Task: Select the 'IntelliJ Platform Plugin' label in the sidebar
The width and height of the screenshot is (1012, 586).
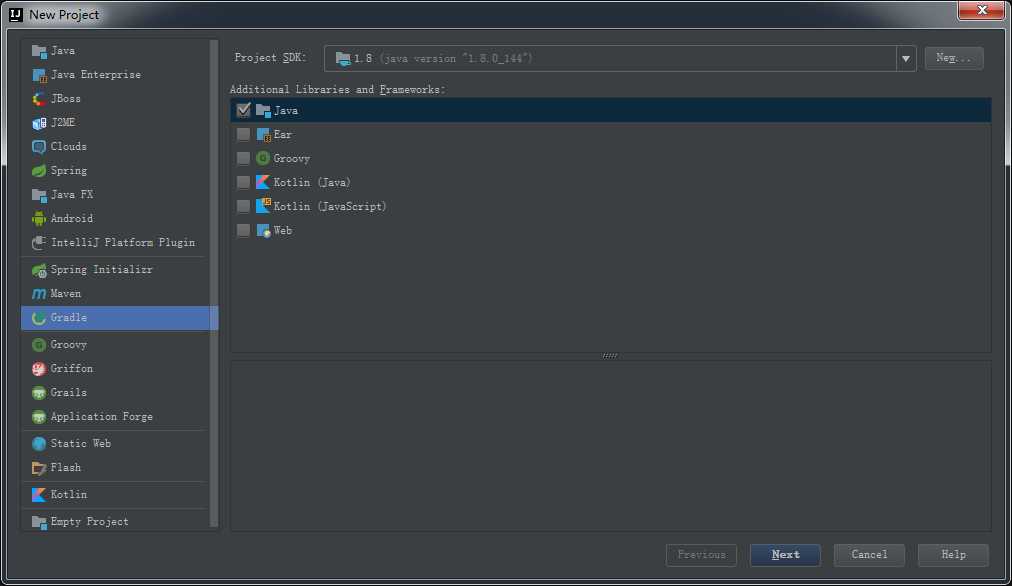Action: click(x=123, y=243)
